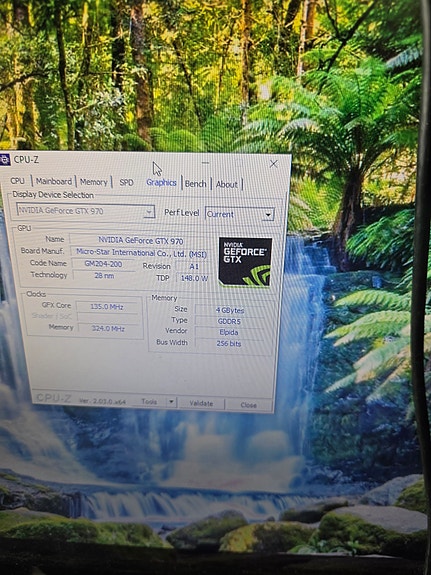Open the Perf Level Current dropdown

click(240, 214)
